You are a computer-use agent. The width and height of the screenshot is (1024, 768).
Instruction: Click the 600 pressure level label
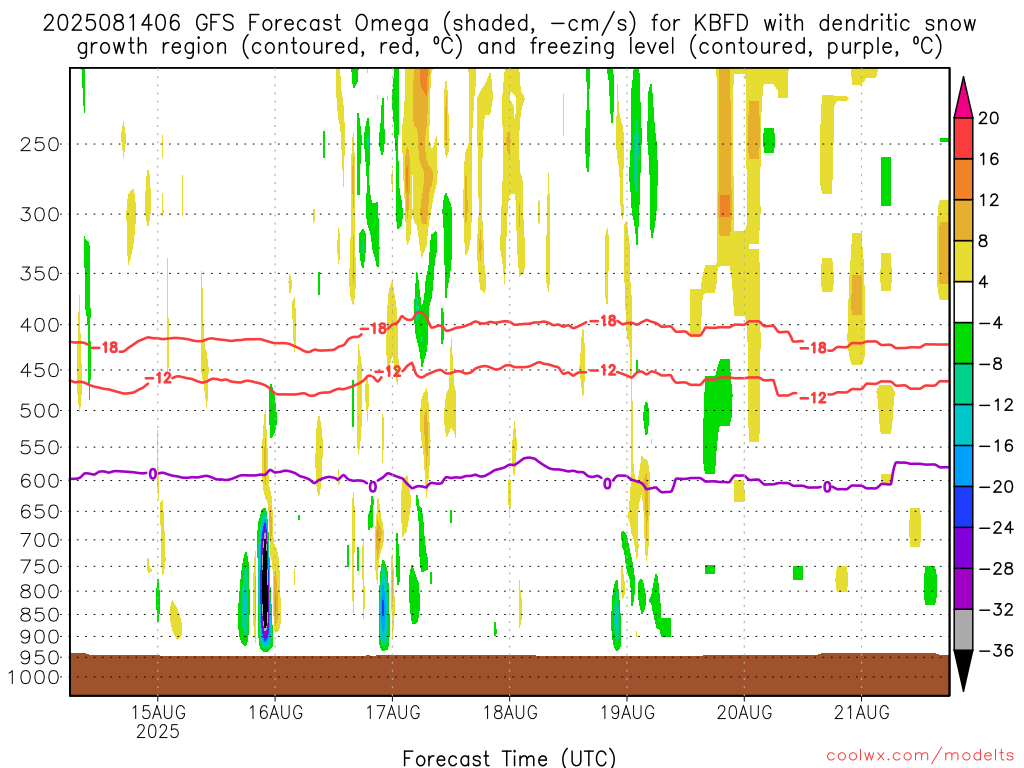[x=40, y=481]
